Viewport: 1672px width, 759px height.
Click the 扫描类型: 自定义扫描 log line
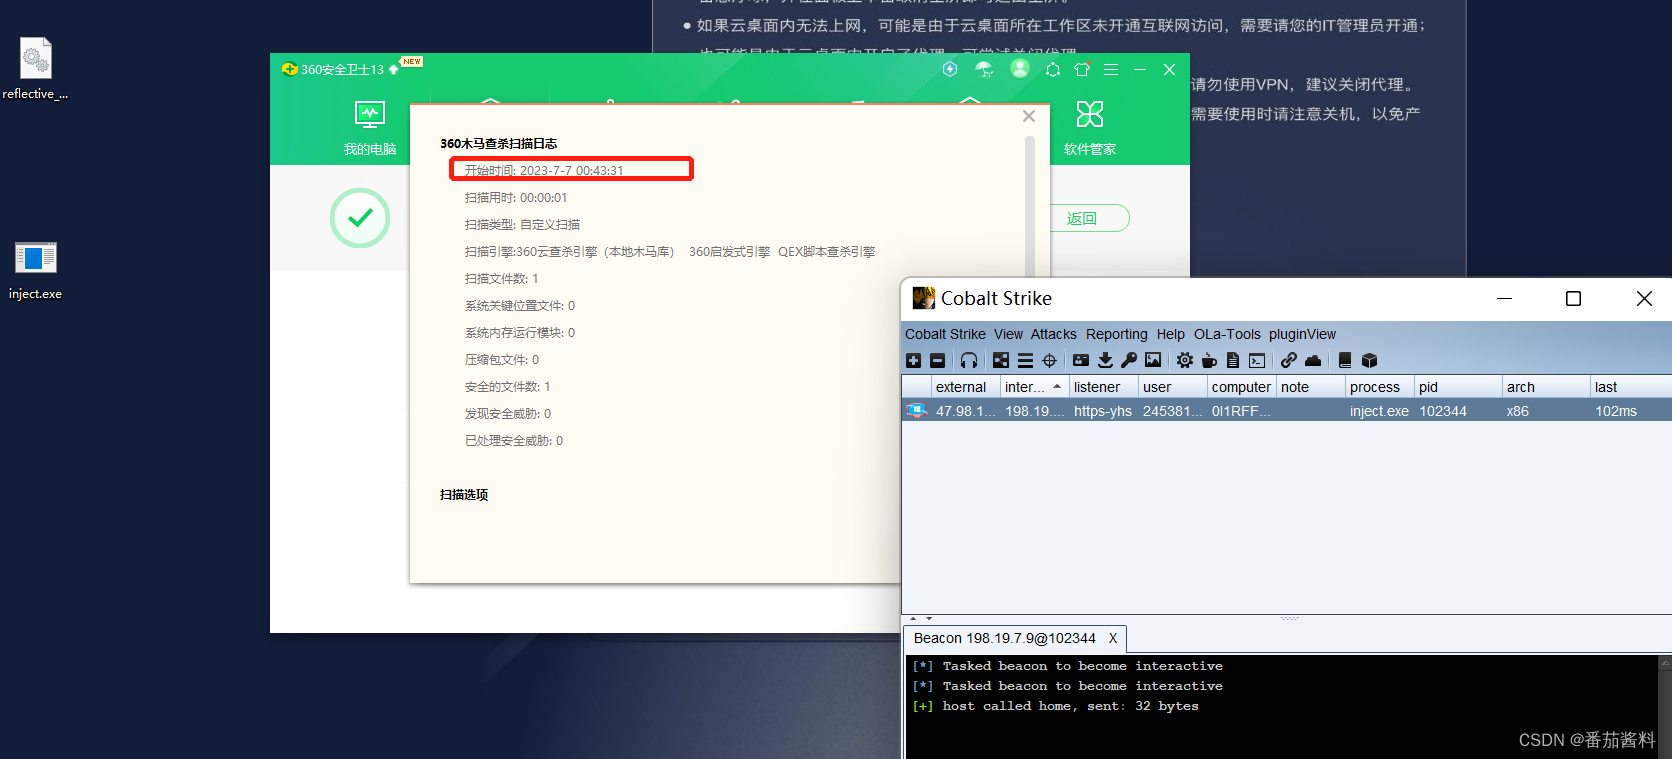[522, 225]
